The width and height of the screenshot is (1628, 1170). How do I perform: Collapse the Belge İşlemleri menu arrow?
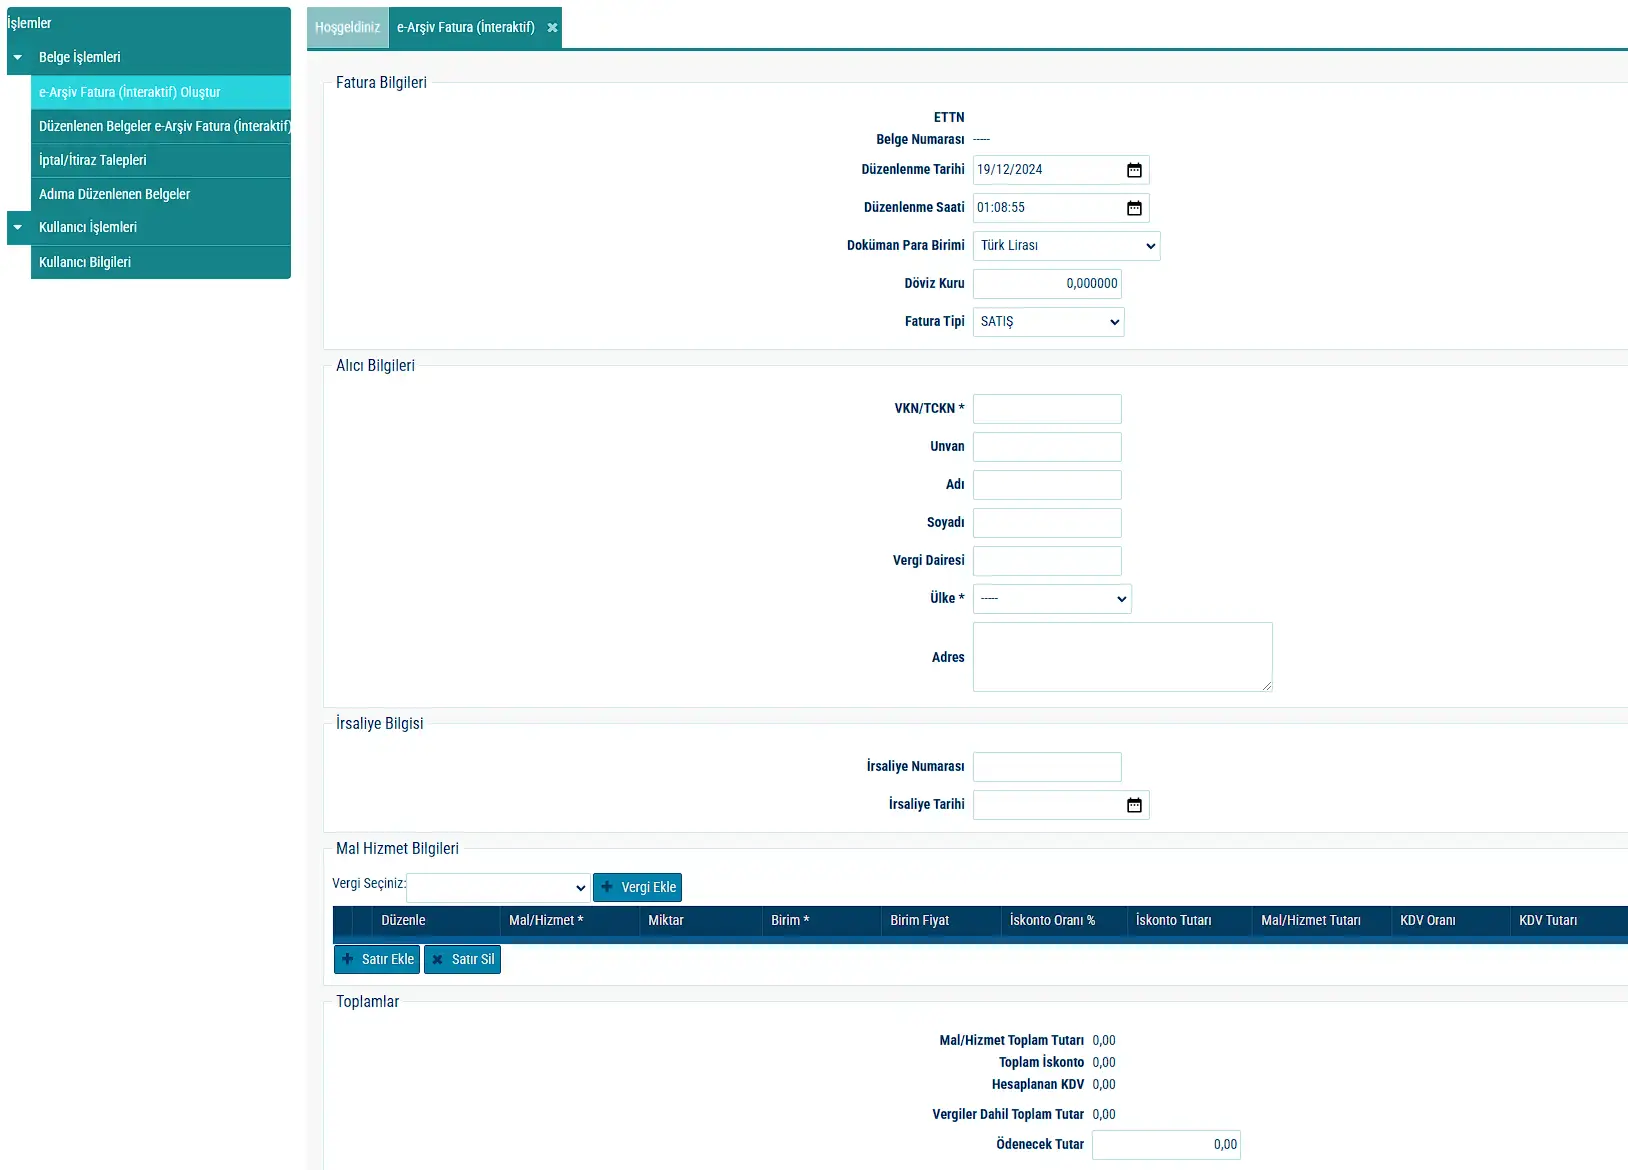(x=18, y=58)
